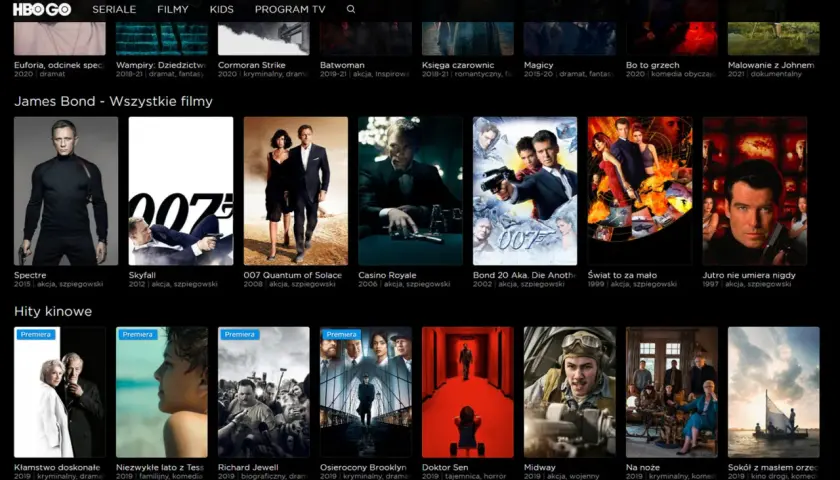This screenshot has height=480, width=840.
Task: Open the FILMY menu
Action: click(172, 9)
